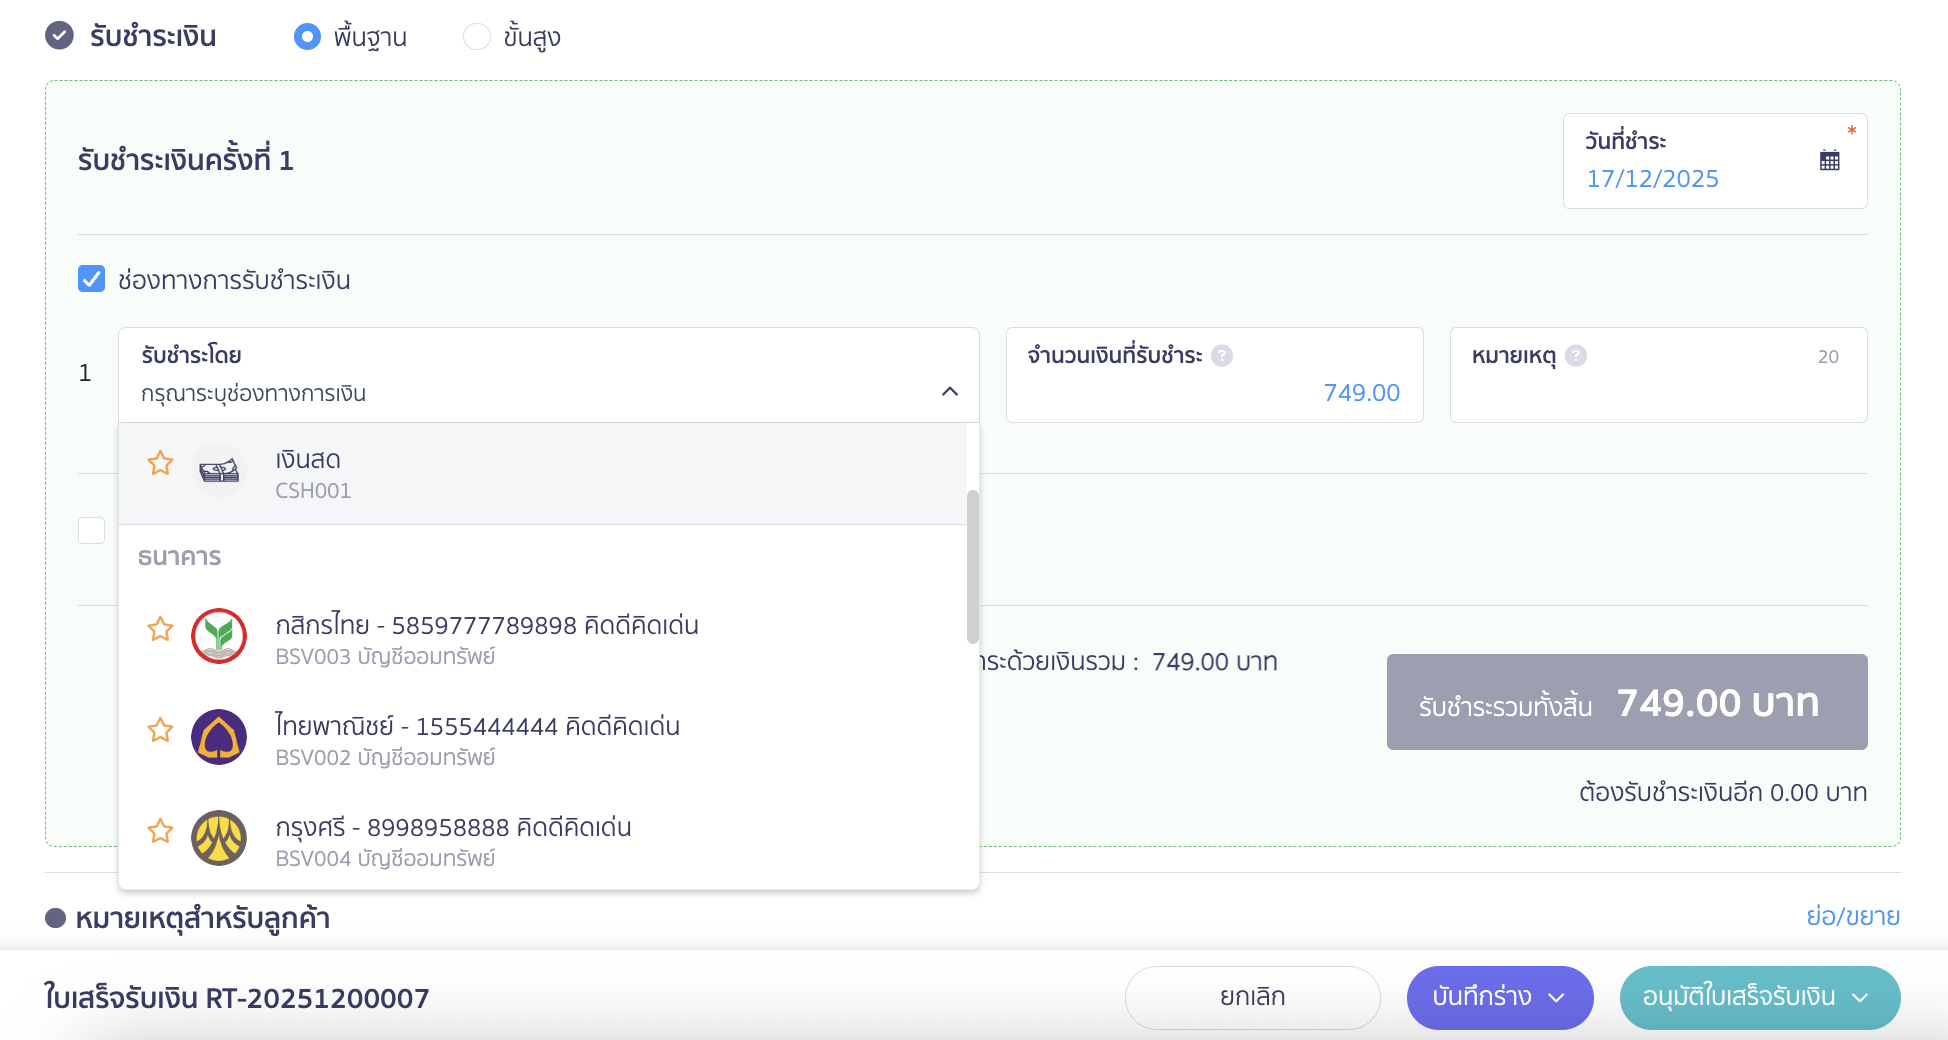Click the dropdown list scrollbar
The width and height of the screenshot is (1948, 1040).
[972, 566]
